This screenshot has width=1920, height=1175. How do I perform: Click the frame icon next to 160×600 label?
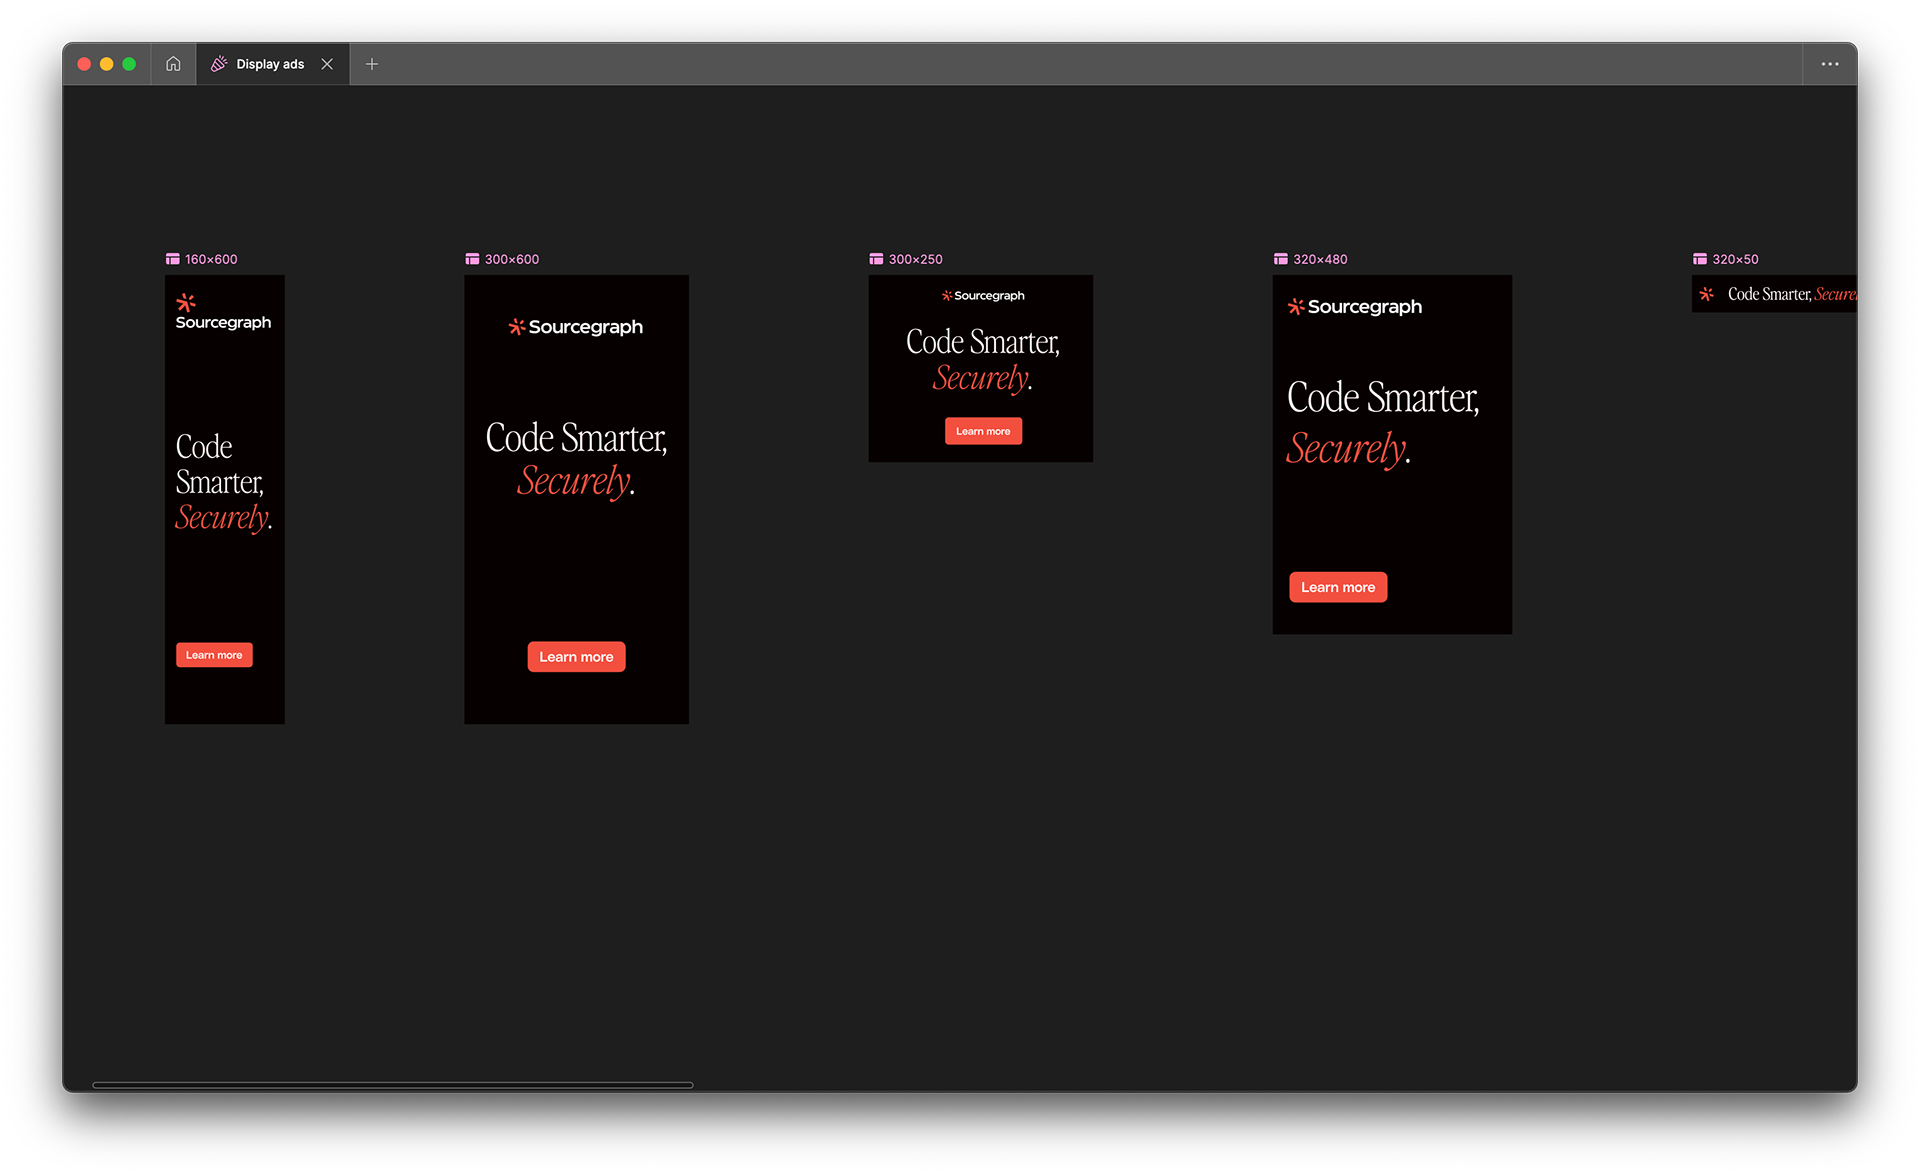170,258
